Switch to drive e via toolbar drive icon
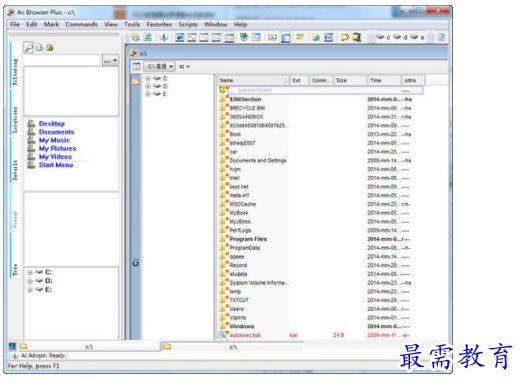521x388 pixels. click(417, 37)
